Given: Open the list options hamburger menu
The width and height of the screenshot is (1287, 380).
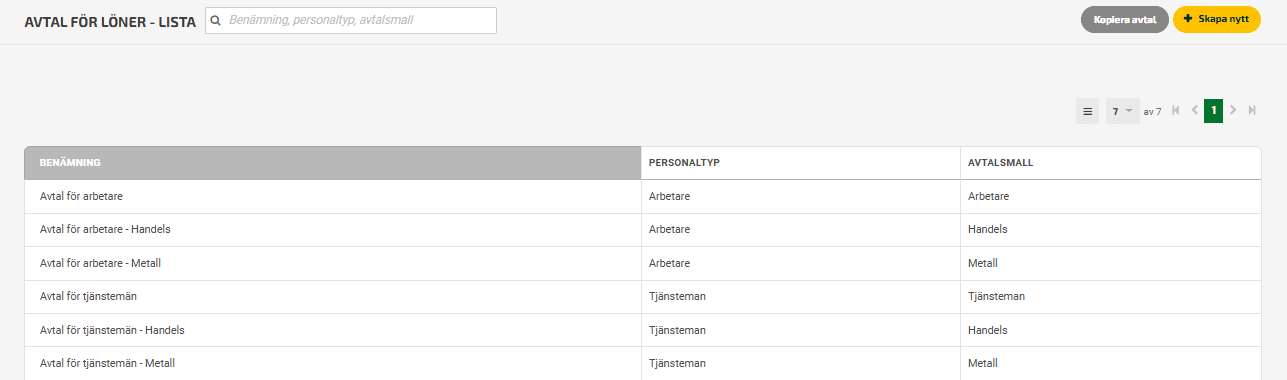Looking at the screenshot, I should point(1087,111).
